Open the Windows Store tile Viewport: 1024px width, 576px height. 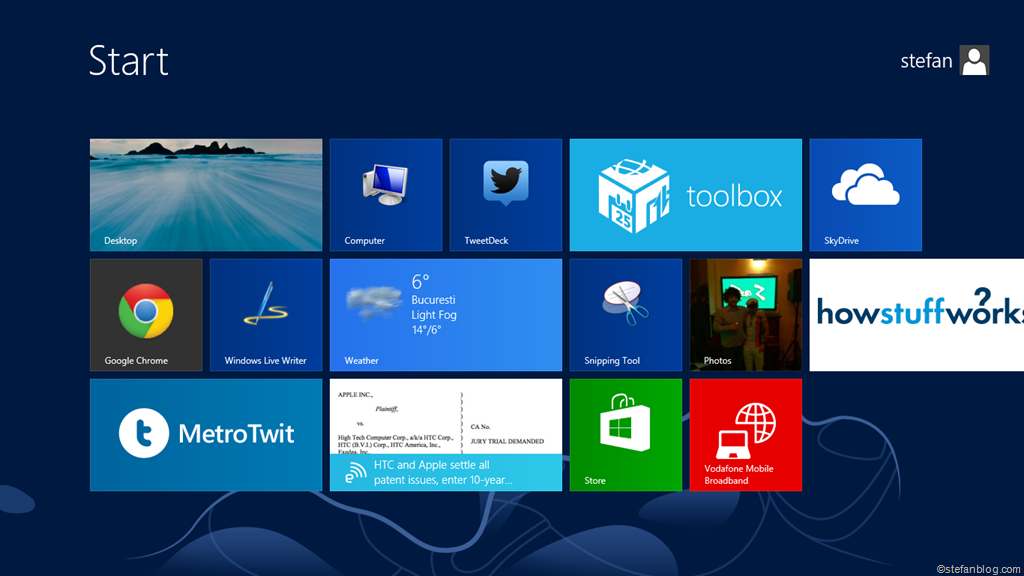626,435
